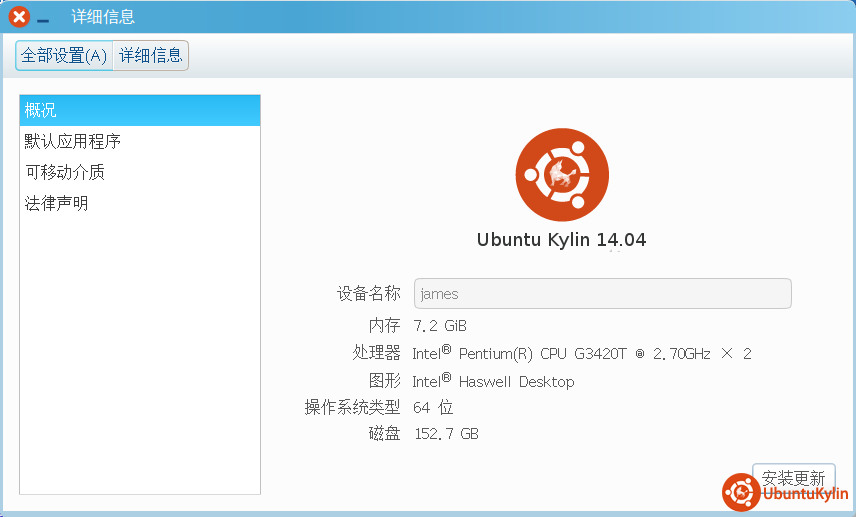Click the 详细信息 toolbar button
Viewport: 856px width, 517px height.
click(x=151, y=56)
